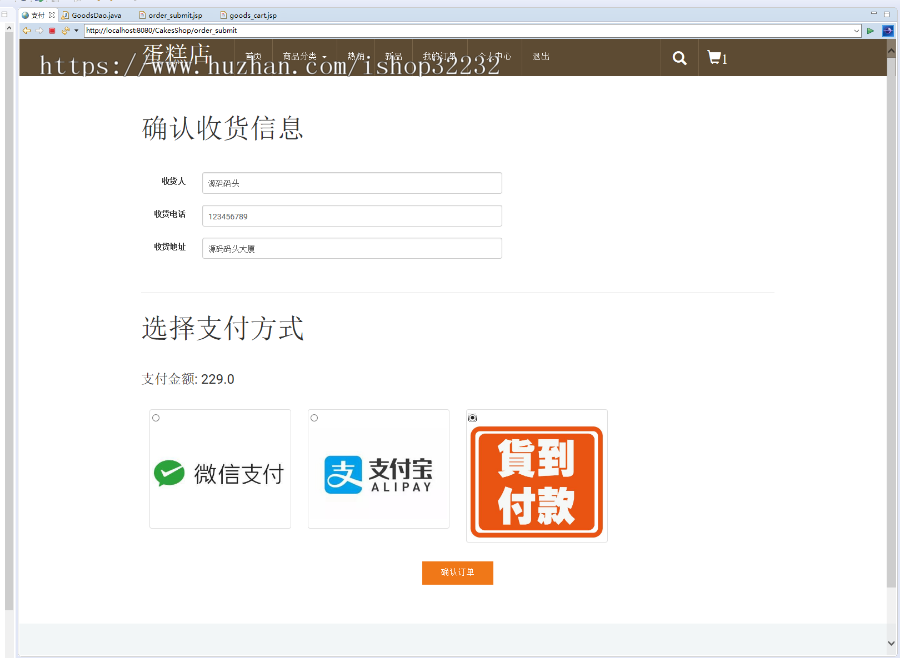Click the 退出 logout link
The image size is (900, 658).
tap(540, 57)
